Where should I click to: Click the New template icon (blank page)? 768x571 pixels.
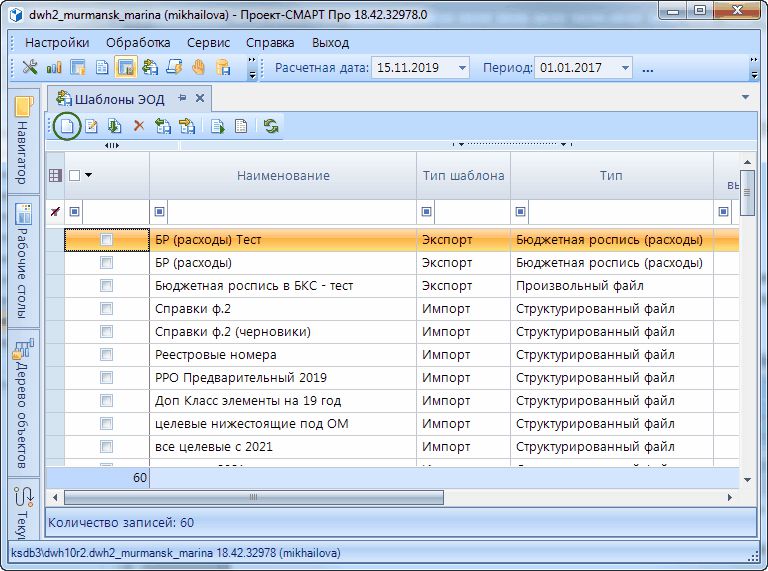pyautogui.click(x=66, y=126)
